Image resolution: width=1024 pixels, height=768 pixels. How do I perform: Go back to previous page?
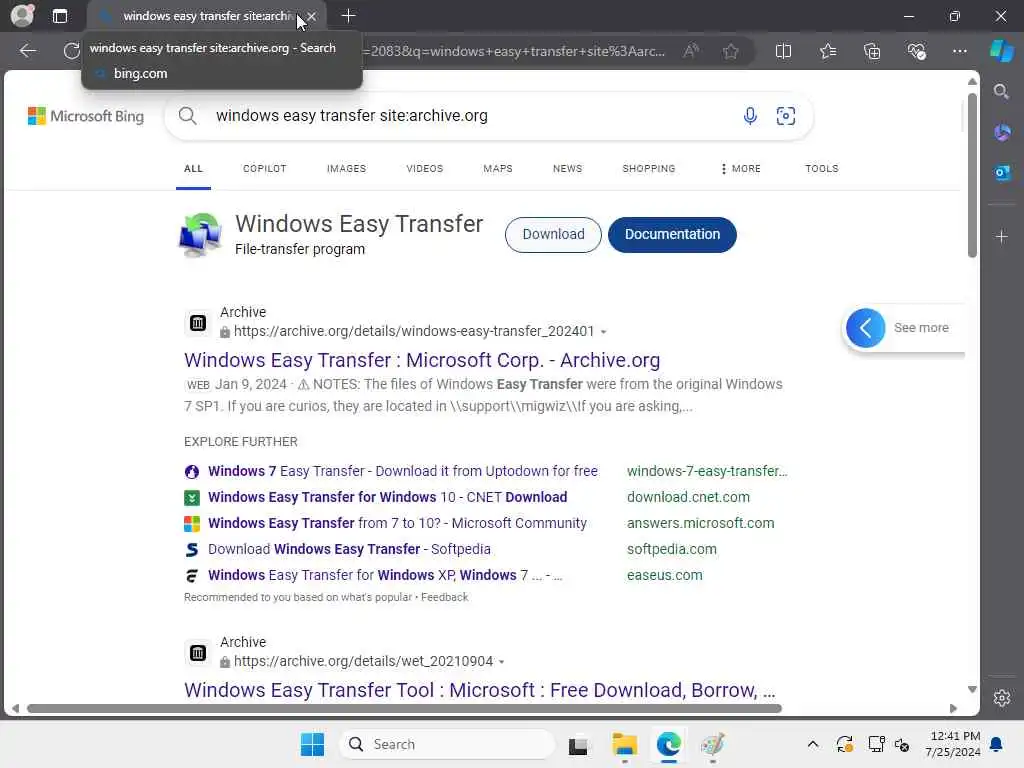[x=27, y=51]
